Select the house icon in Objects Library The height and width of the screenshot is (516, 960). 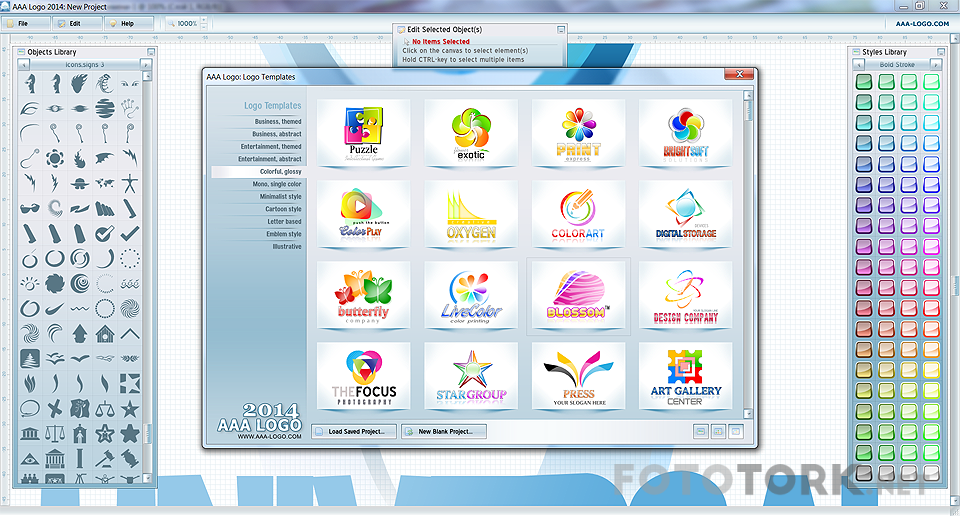[x=105, y=334]
